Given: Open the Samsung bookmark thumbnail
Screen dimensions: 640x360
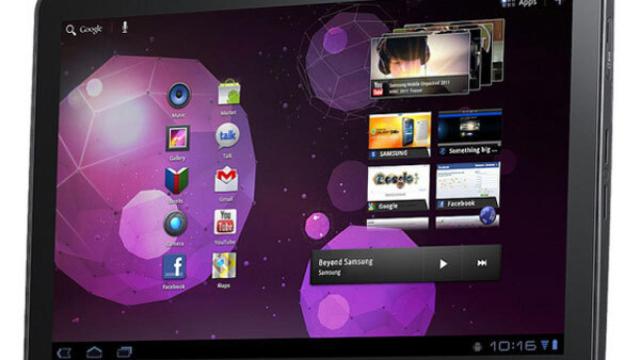Looking at the screenshot, I should [400, 136].
